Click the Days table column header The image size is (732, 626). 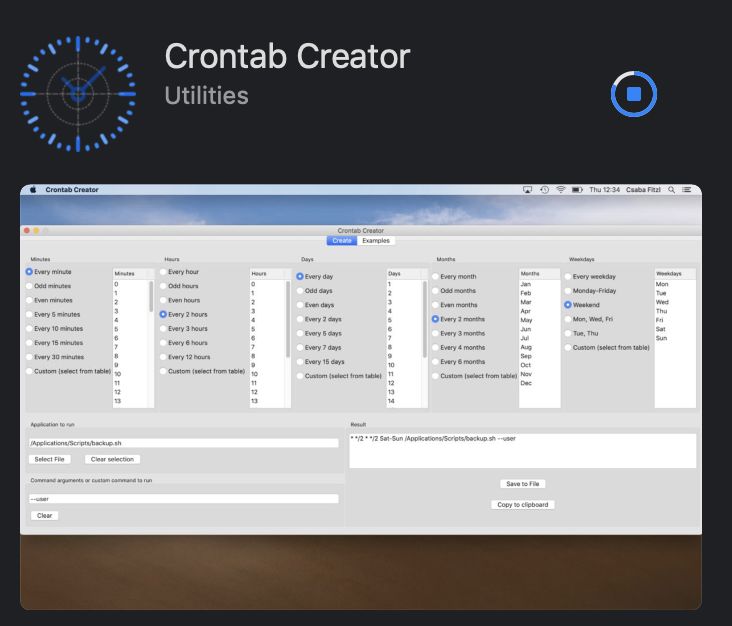click(x=407, y=274)
